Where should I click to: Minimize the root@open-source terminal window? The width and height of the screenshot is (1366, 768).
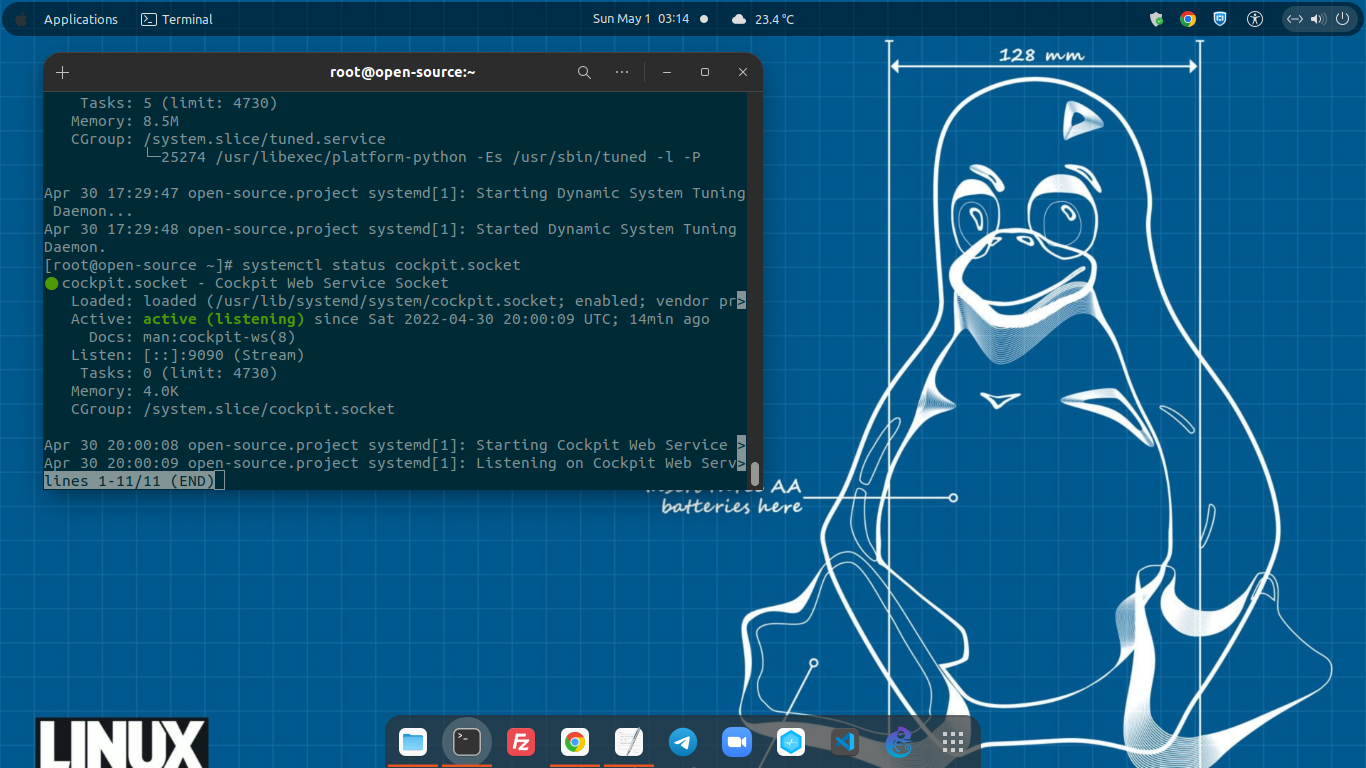667,72
